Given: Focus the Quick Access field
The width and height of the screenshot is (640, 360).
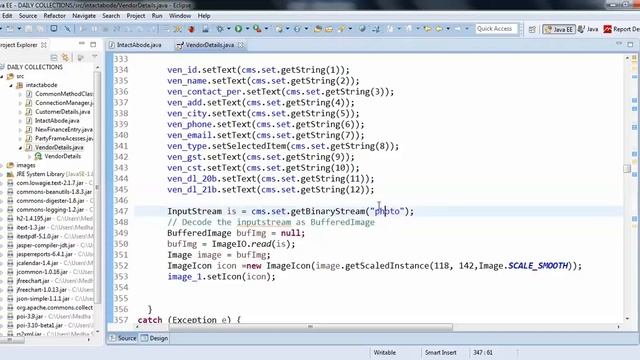Looking at the screenshot, I should click(x=496, y=29).
